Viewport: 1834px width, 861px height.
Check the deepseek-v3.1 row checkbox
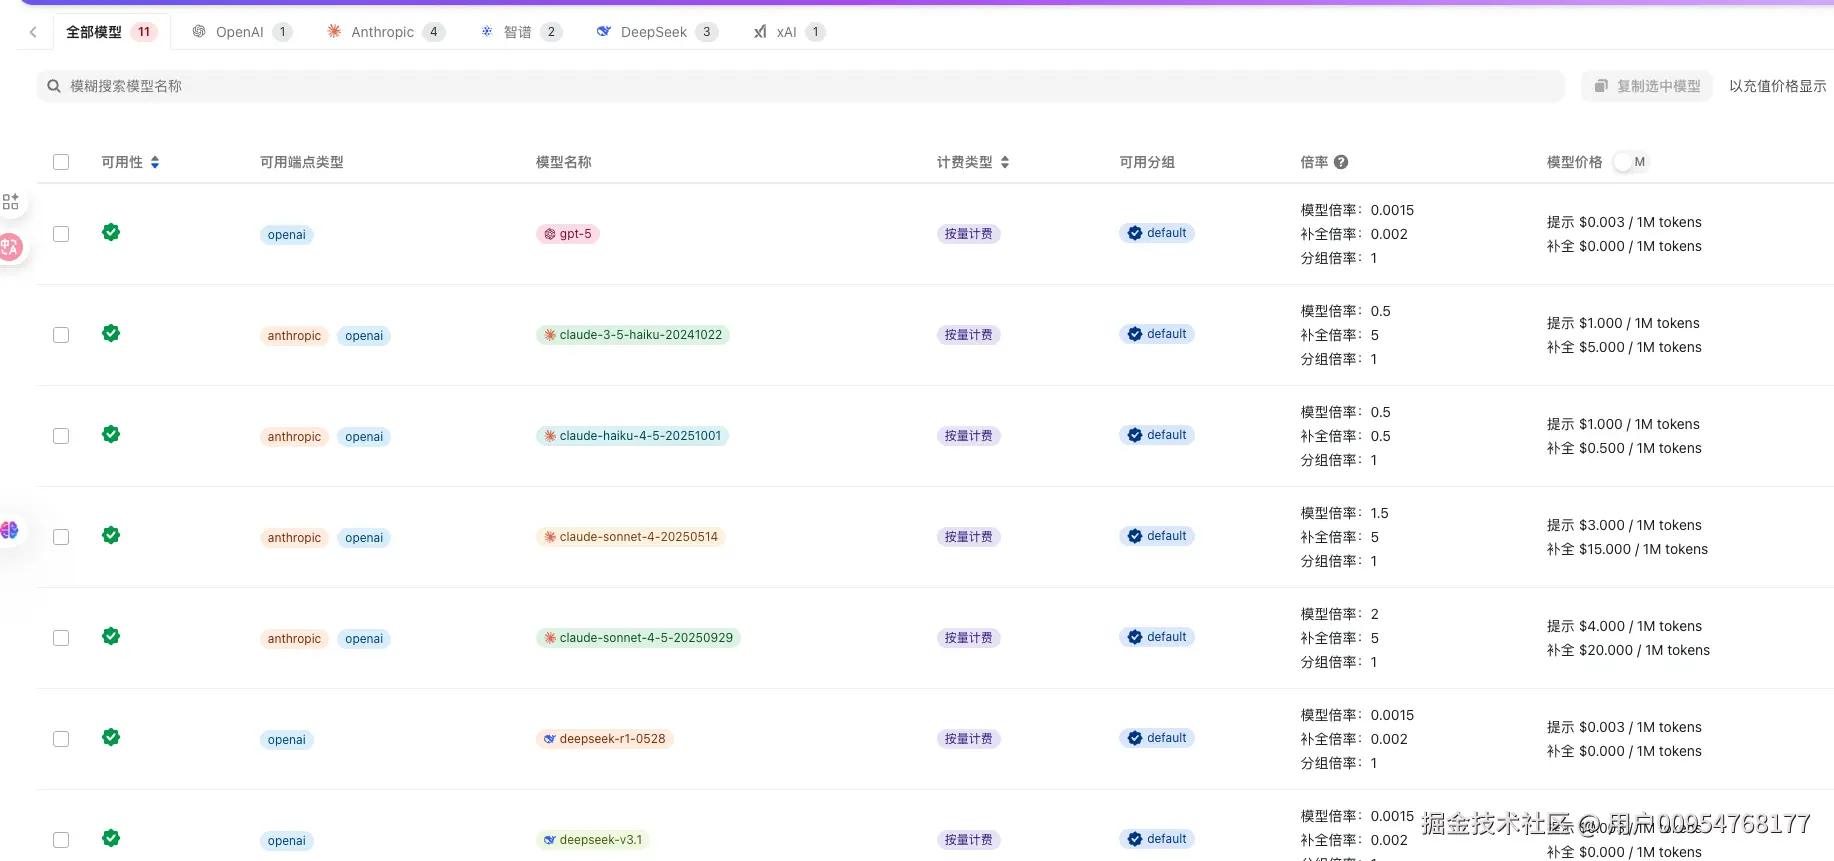[x=61, y=840]
